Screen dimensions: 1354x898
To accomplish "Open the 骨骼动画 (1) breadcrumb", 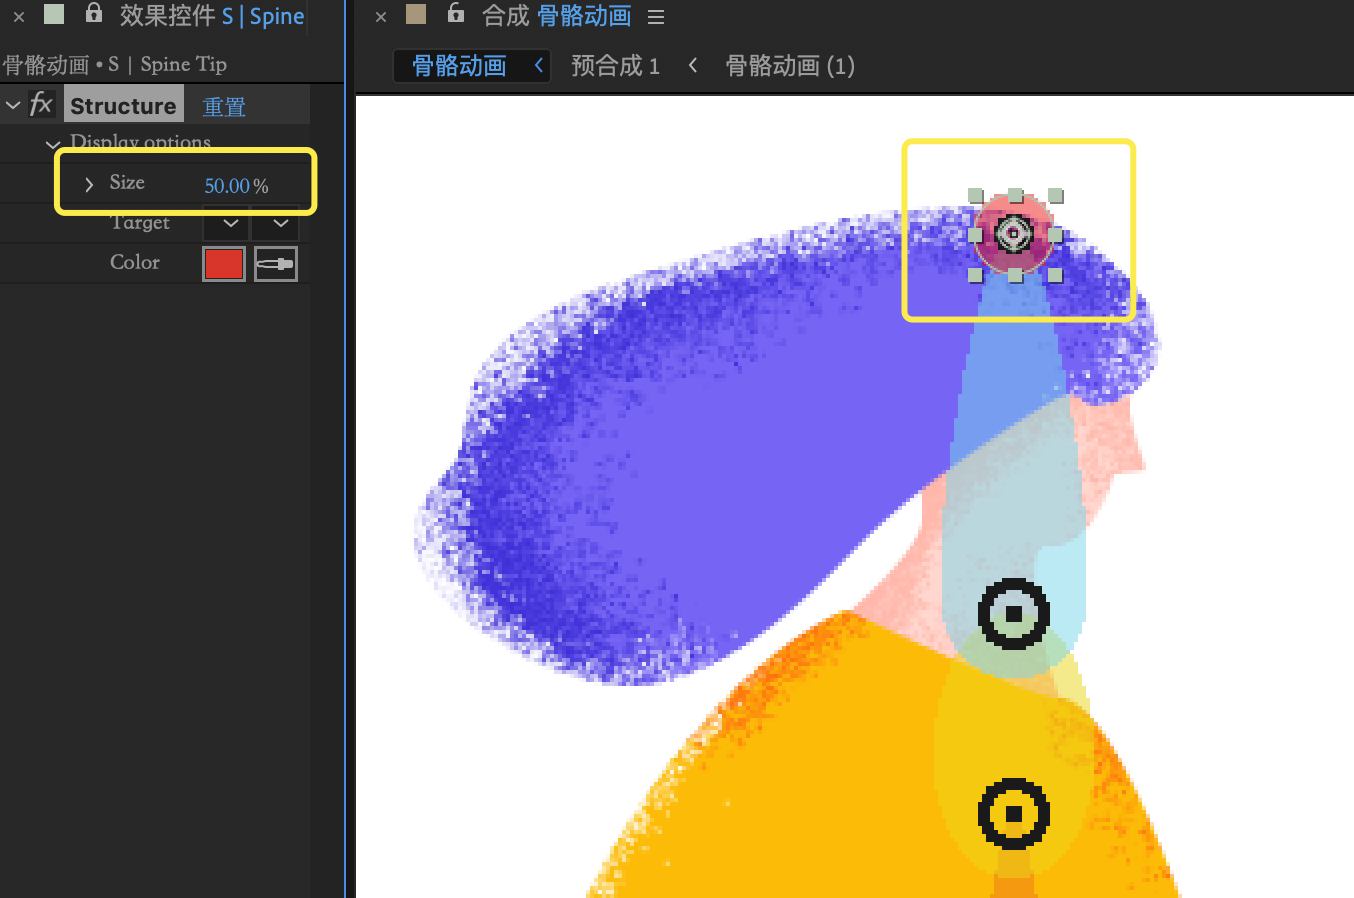I will pyautogui.click(x=789, y=66).
